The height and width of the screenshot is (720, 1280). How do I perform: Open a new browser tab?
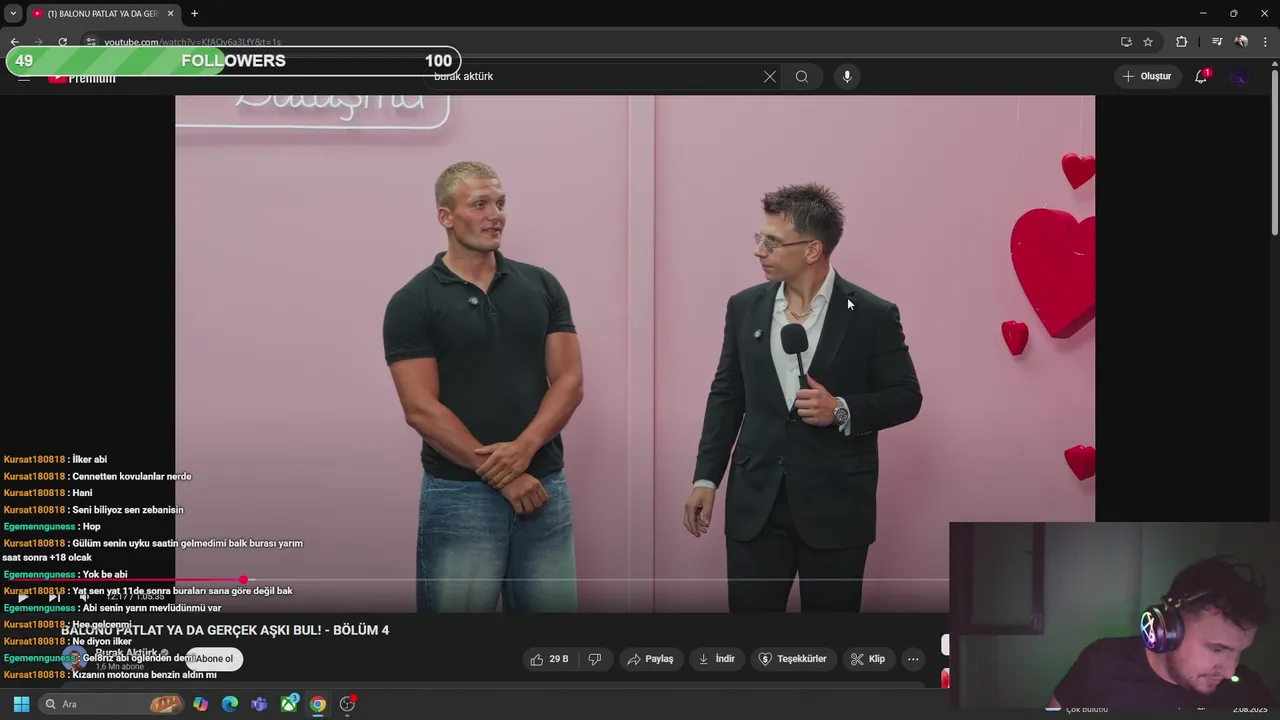[x=194, y=13]
